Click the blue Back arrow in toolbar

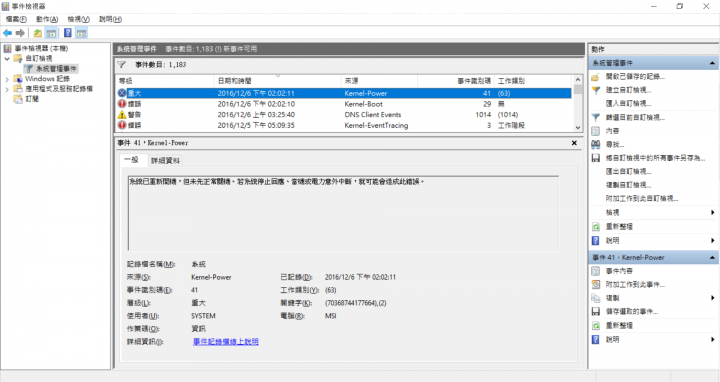click(7, 33)
